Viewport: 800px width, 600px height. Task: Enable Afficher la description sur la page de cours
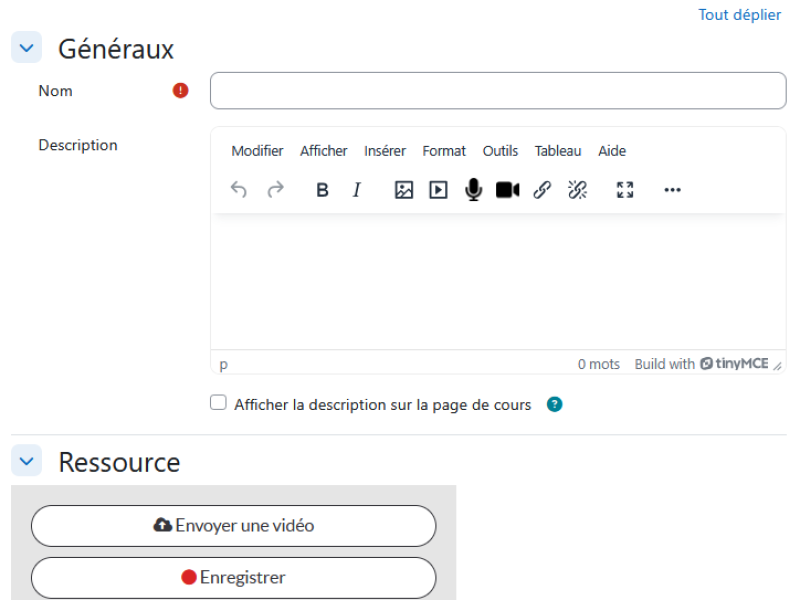(x=218, y=403)
